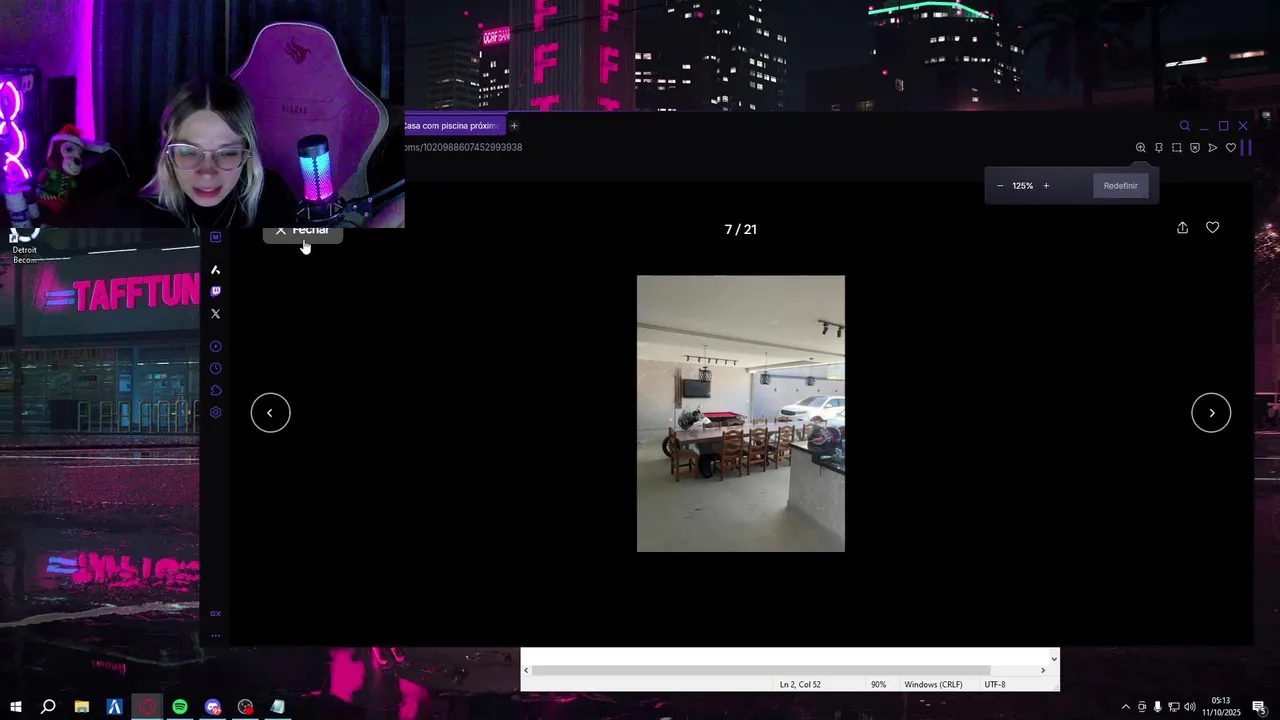Screen dimensions: 1280x720
Task: Open Windows taskbar search
Action: pos(48,707)
